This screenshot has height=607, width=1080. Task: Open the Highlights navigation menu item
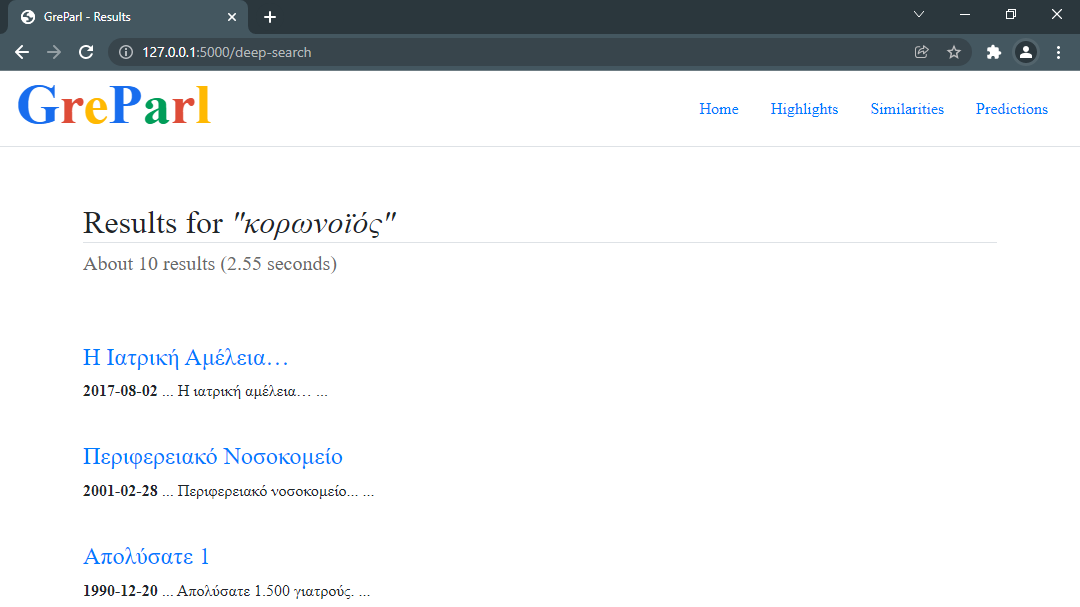[x=804, y=109]
